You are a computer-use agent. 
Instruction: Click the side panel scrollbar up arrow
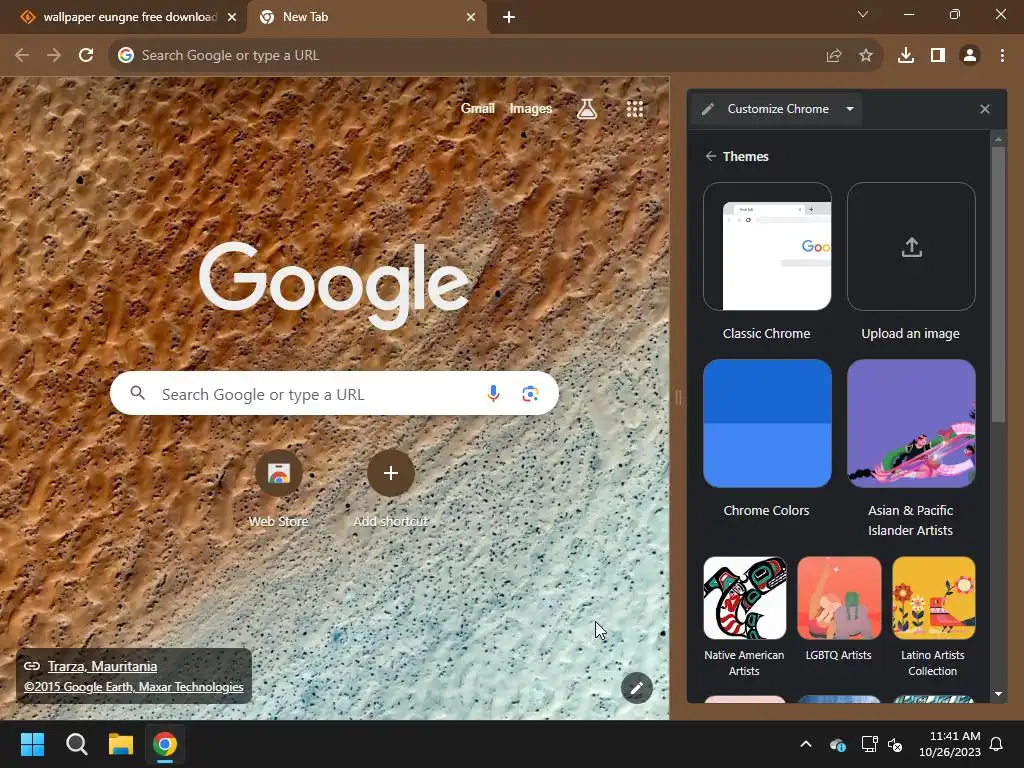tap(998, 139)
